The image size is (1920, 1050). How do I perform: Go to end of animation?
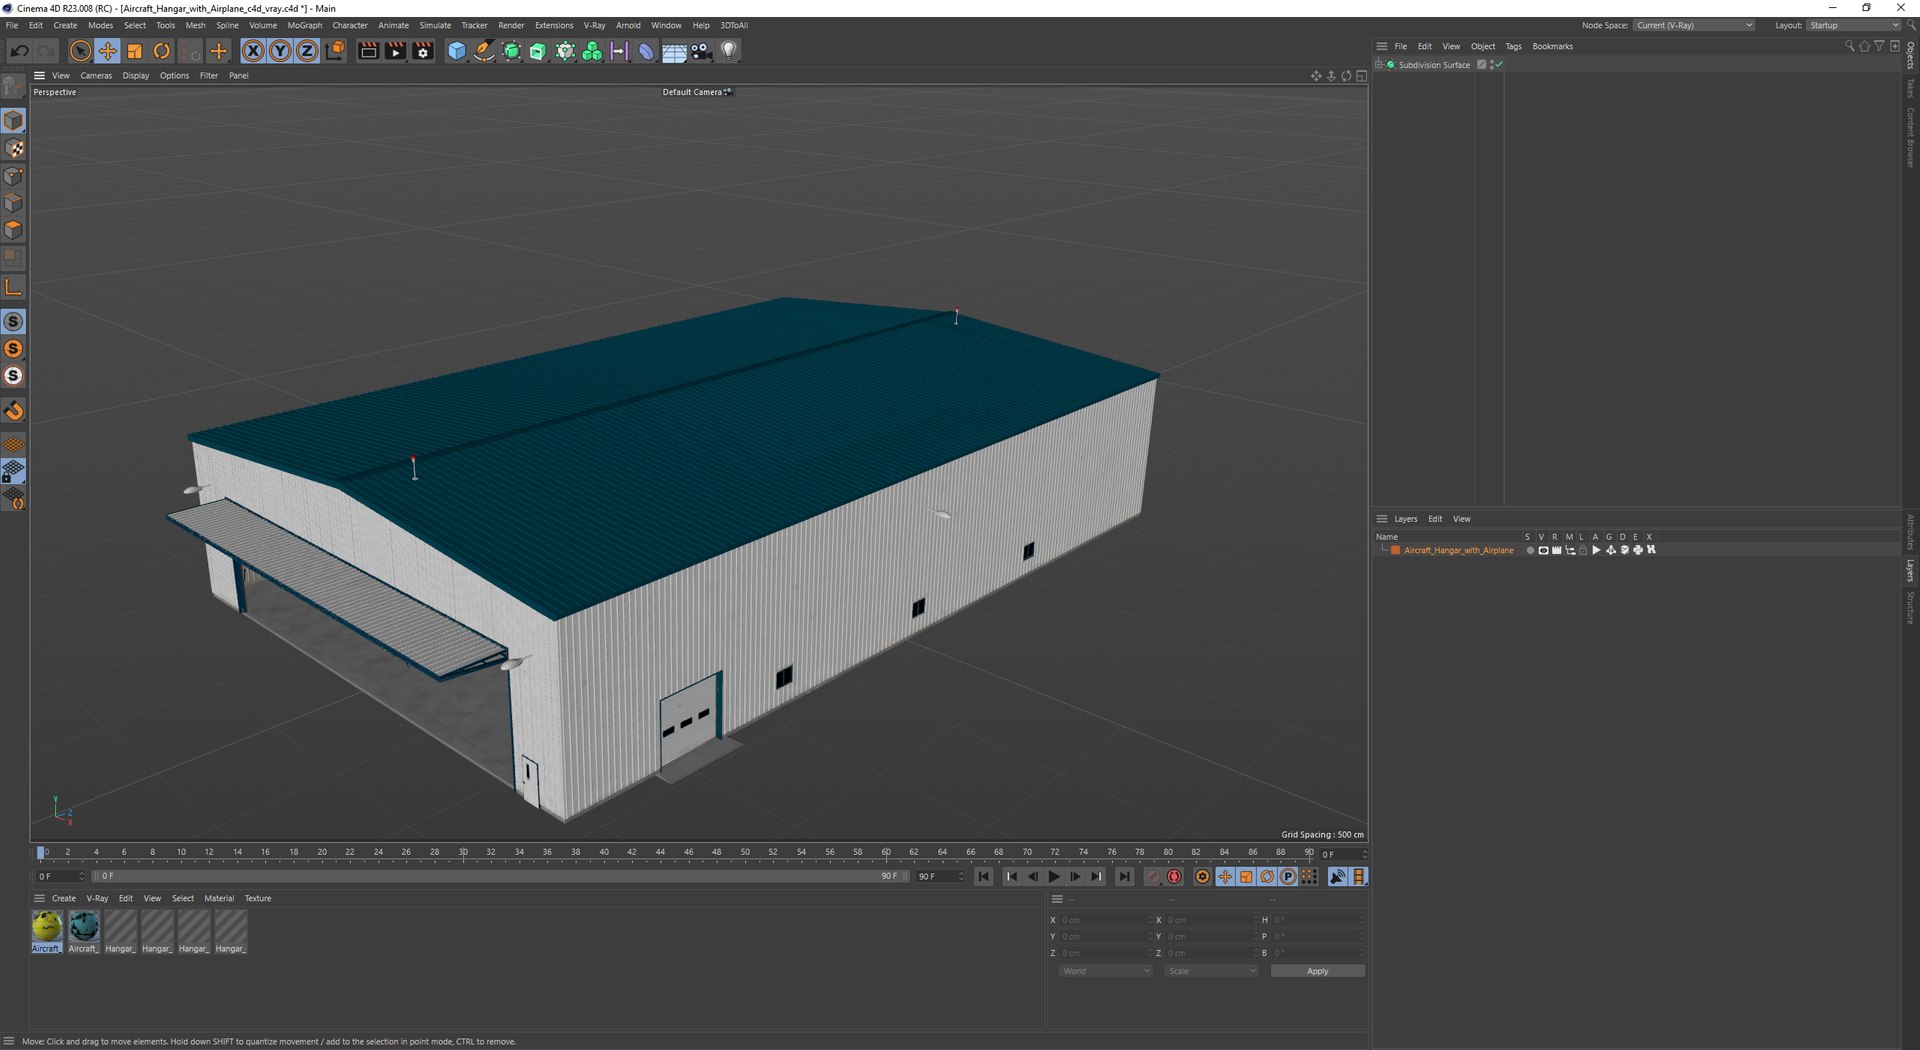(1124, 877)
